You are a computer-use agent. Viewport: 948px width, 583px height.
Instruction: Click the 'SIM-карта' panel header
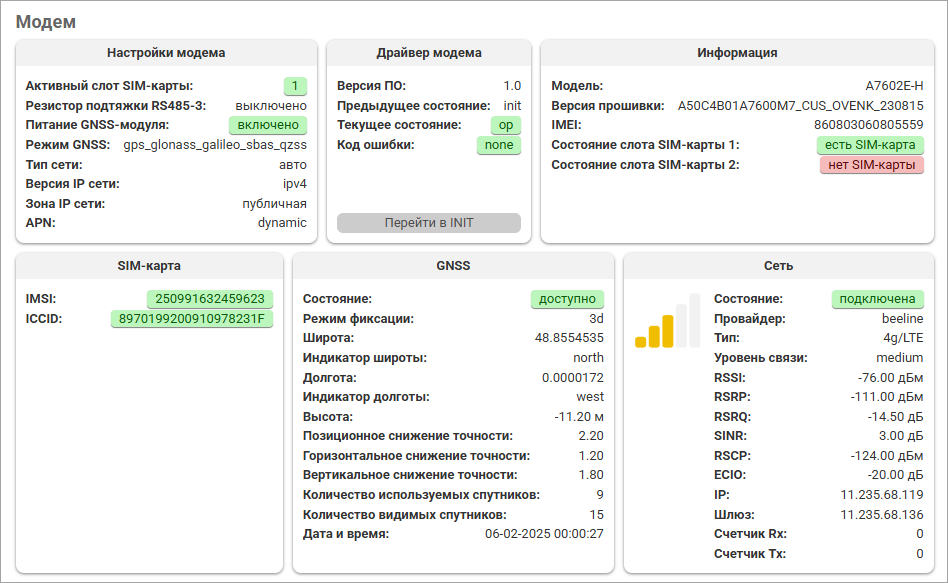tap(149, 266)
